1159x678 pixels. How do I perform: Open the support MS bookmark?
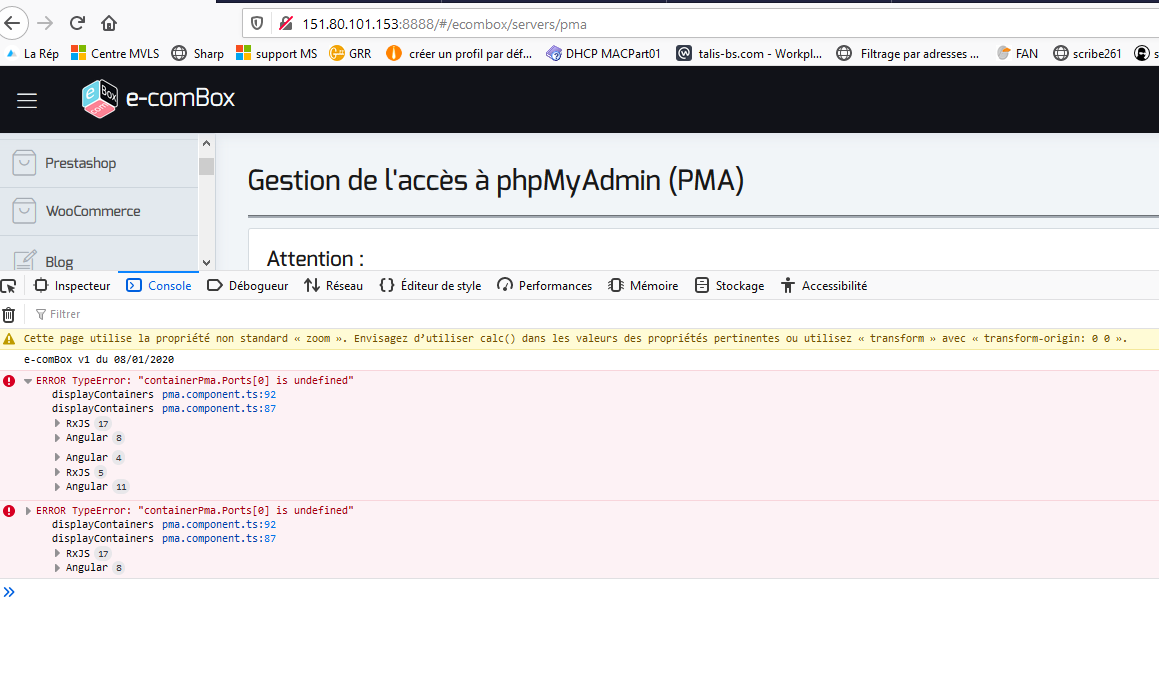[x=276, y=53]
